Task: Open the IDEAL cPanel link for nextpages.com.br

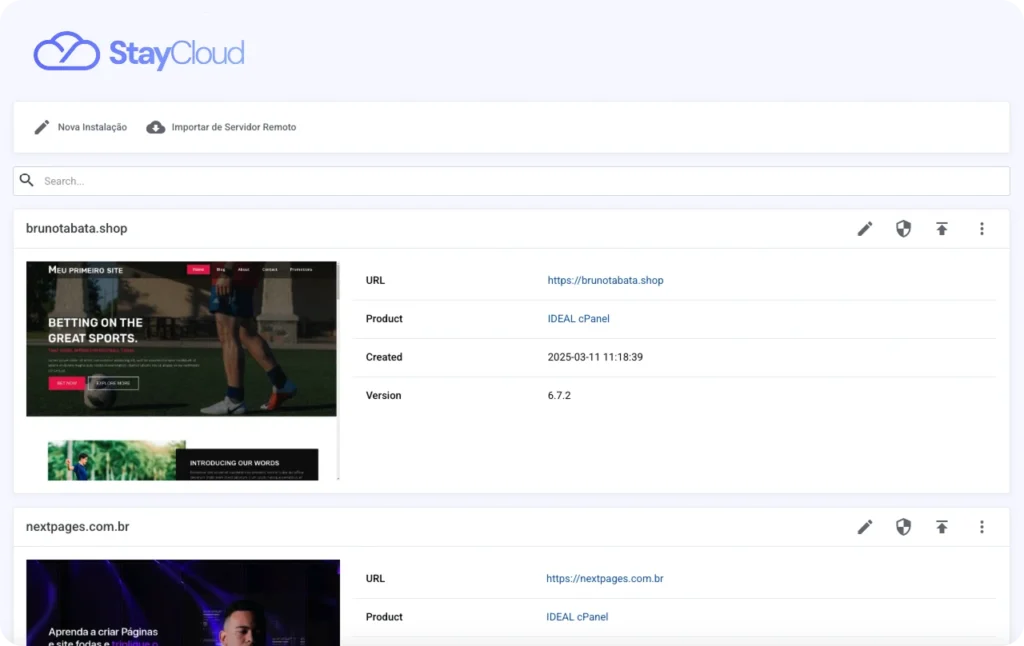Action: click(x=577, y=617)
